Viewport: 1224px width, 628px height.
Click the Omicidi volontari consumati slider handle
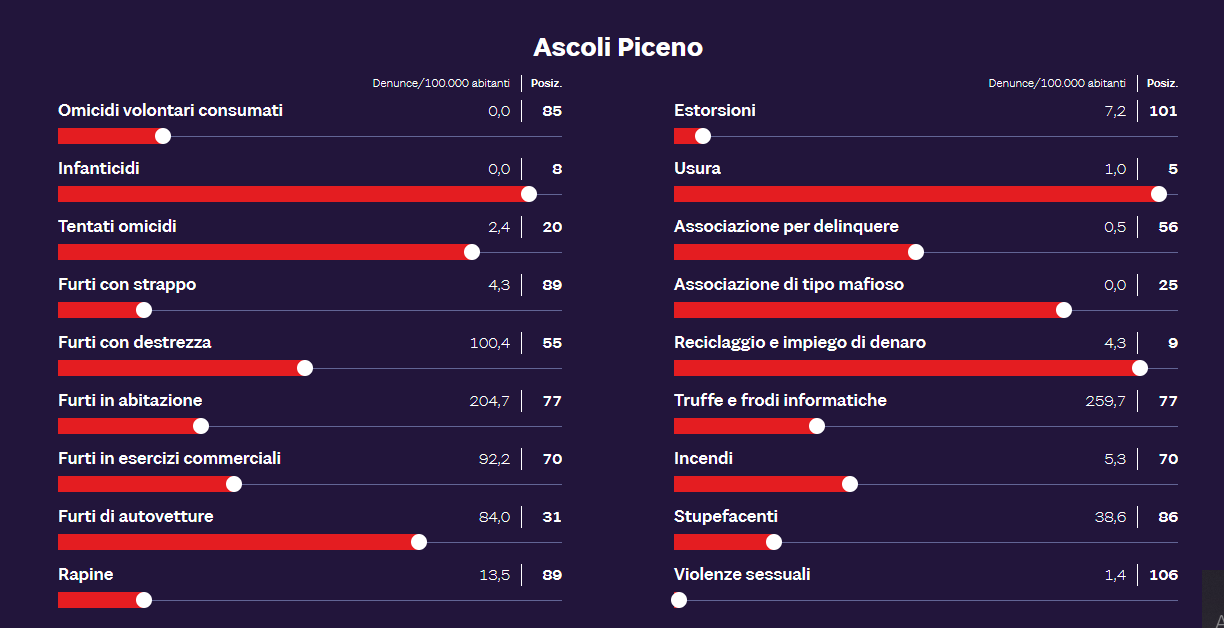pyautogui.click(x=163, y=136)
